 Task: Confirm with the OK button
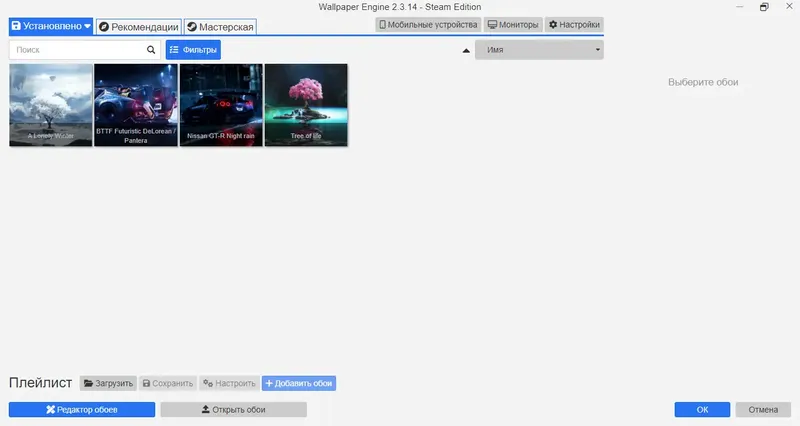click(x=702, y=410)
